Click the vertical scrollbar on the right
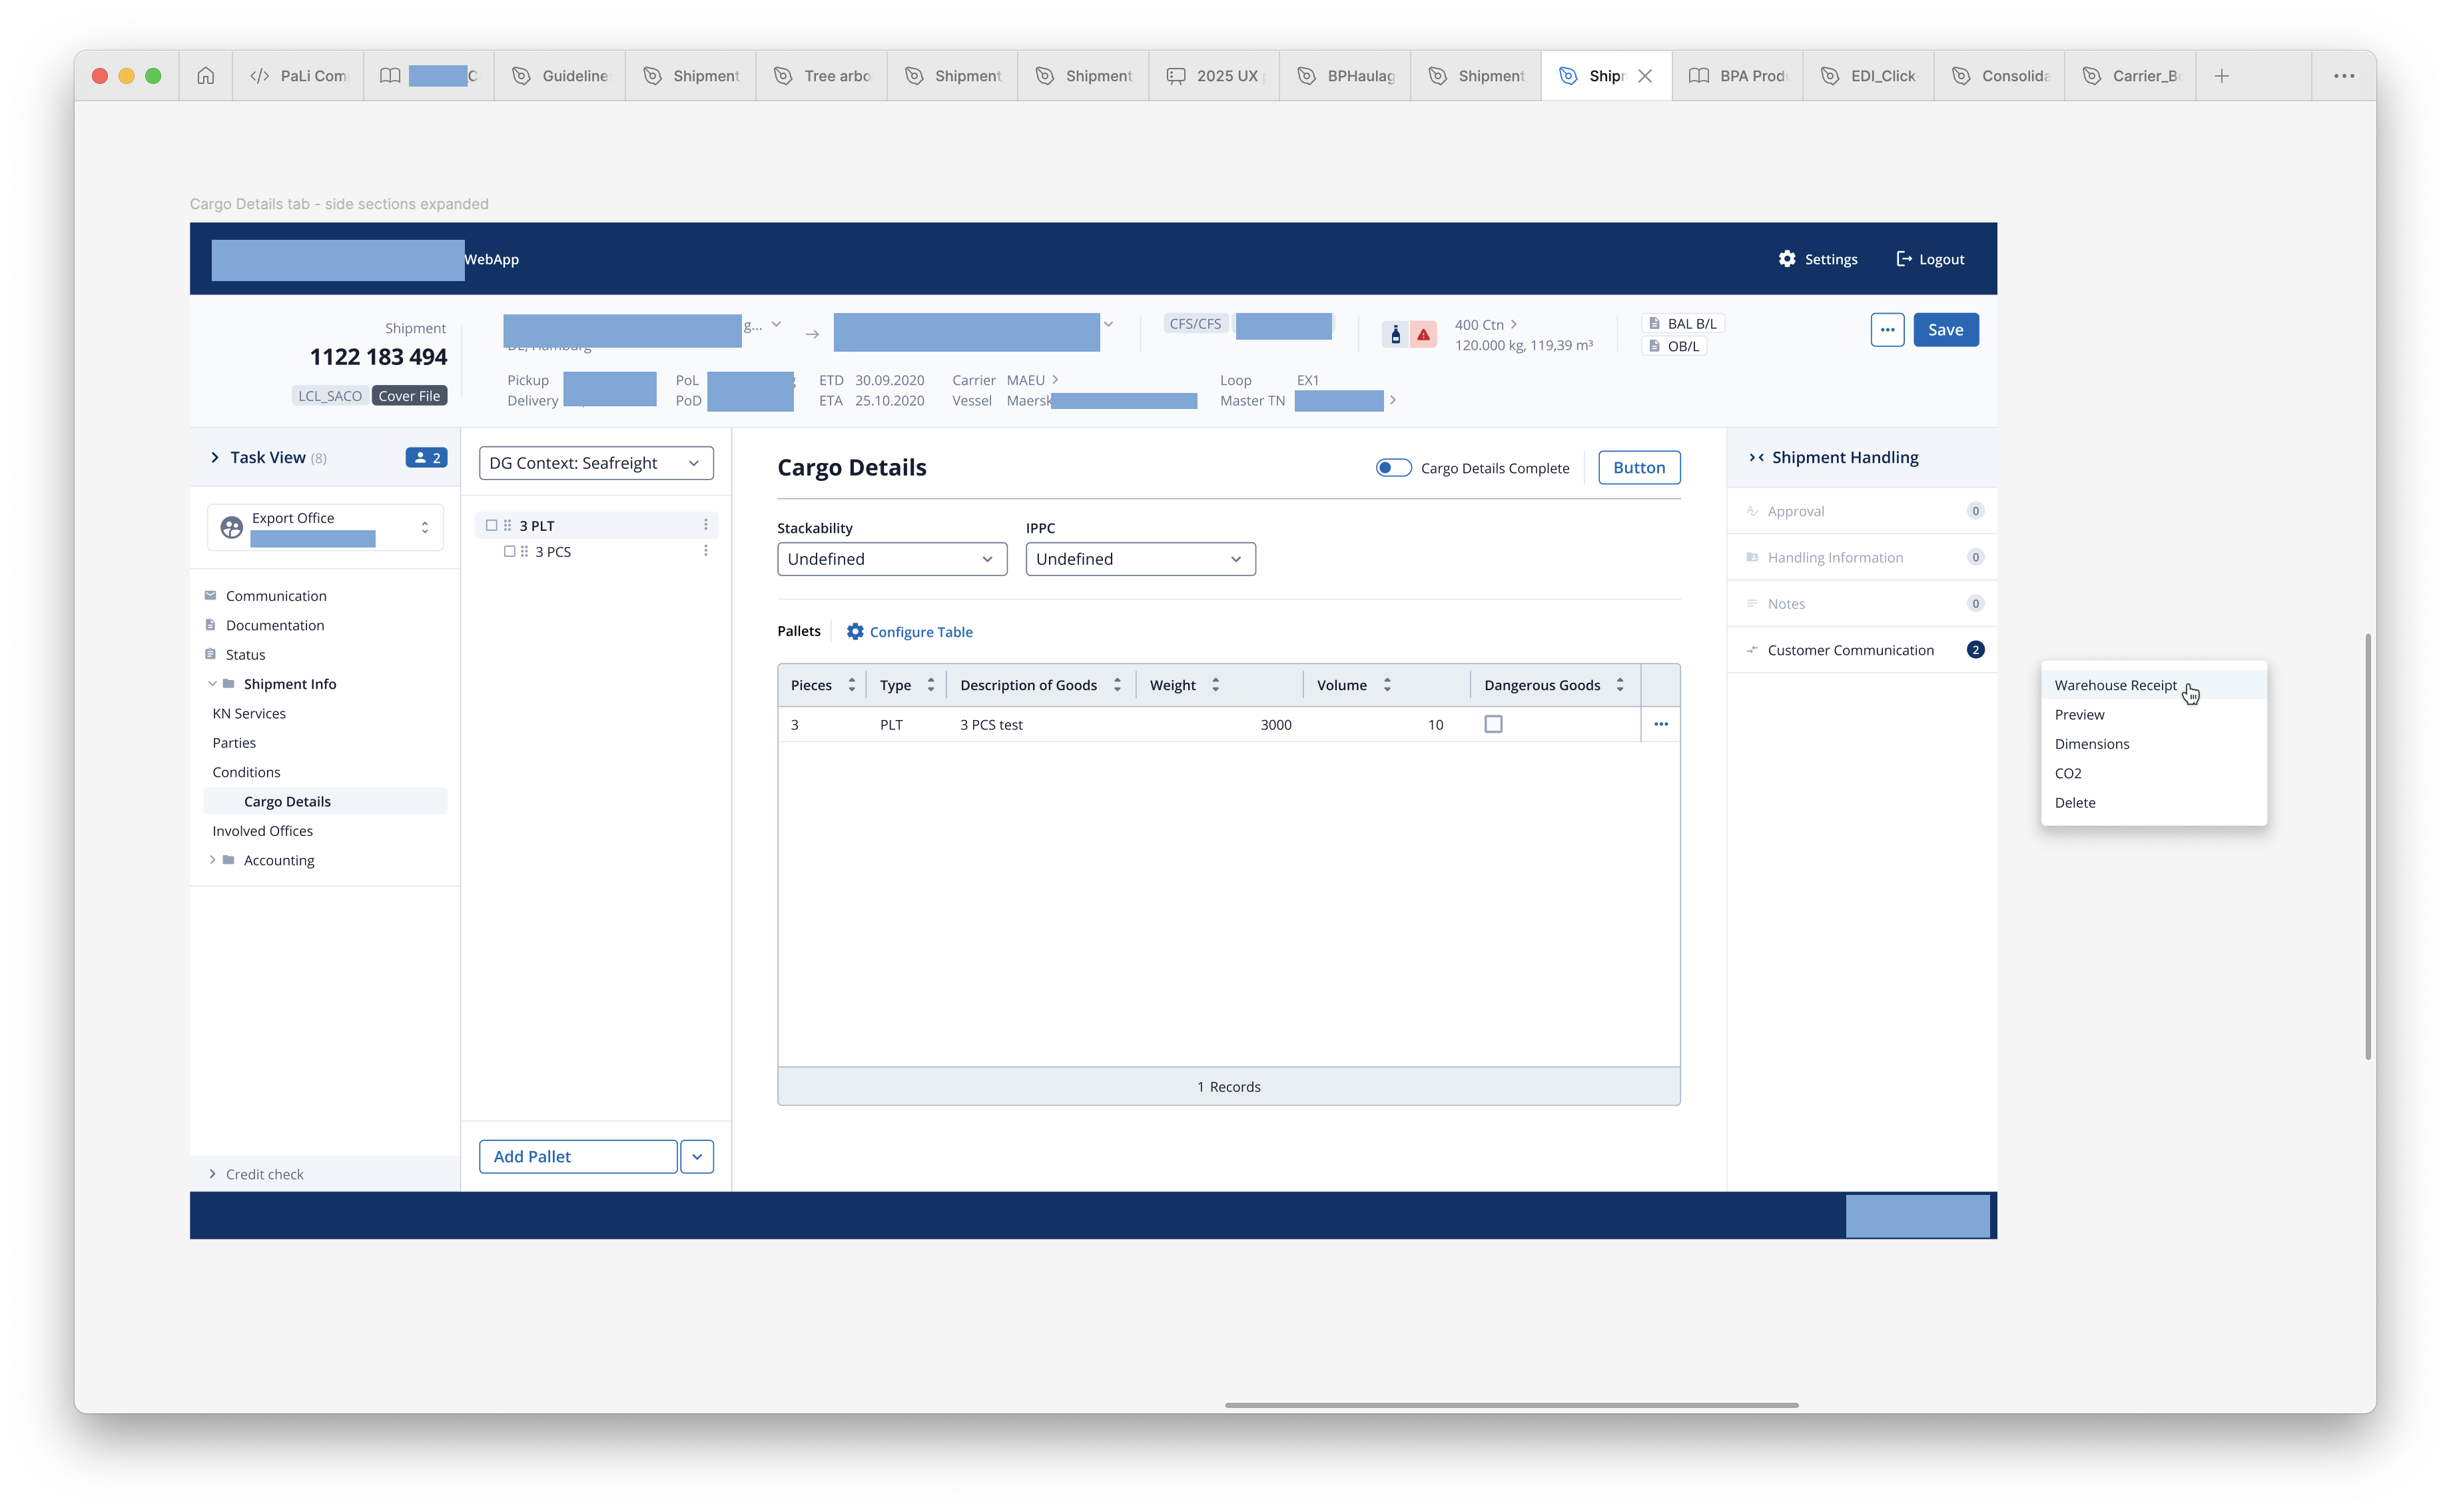Screen dimensions: 2451x1512 pos(2367,846)
